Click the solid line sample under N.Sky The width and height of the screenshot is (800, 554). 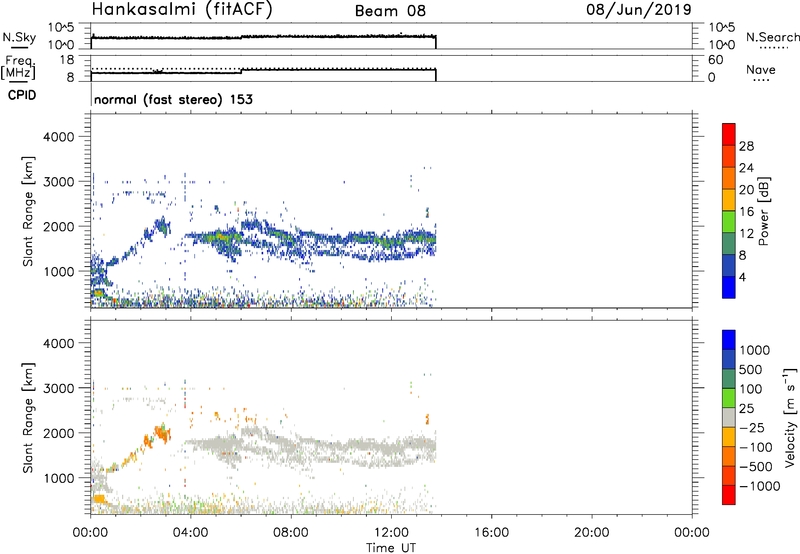(x=19, y=47)
